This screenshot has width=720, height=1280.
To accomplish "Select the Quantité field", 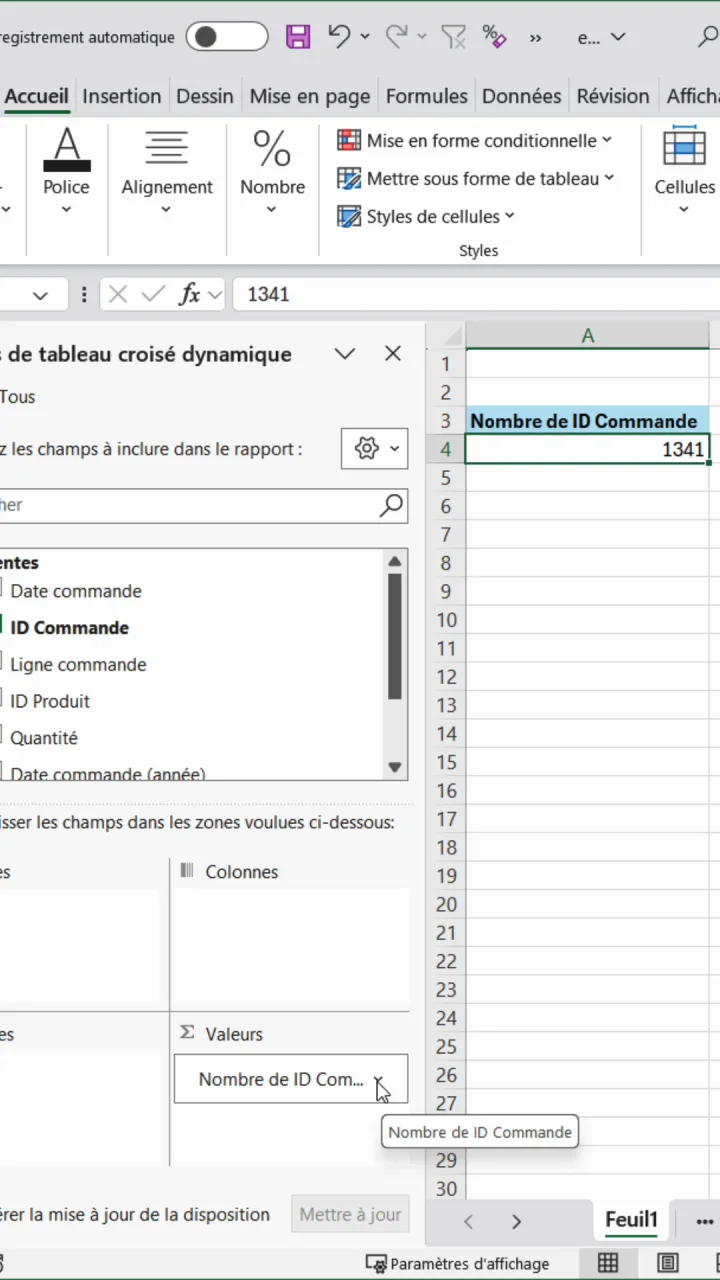I will coord(44,738).
